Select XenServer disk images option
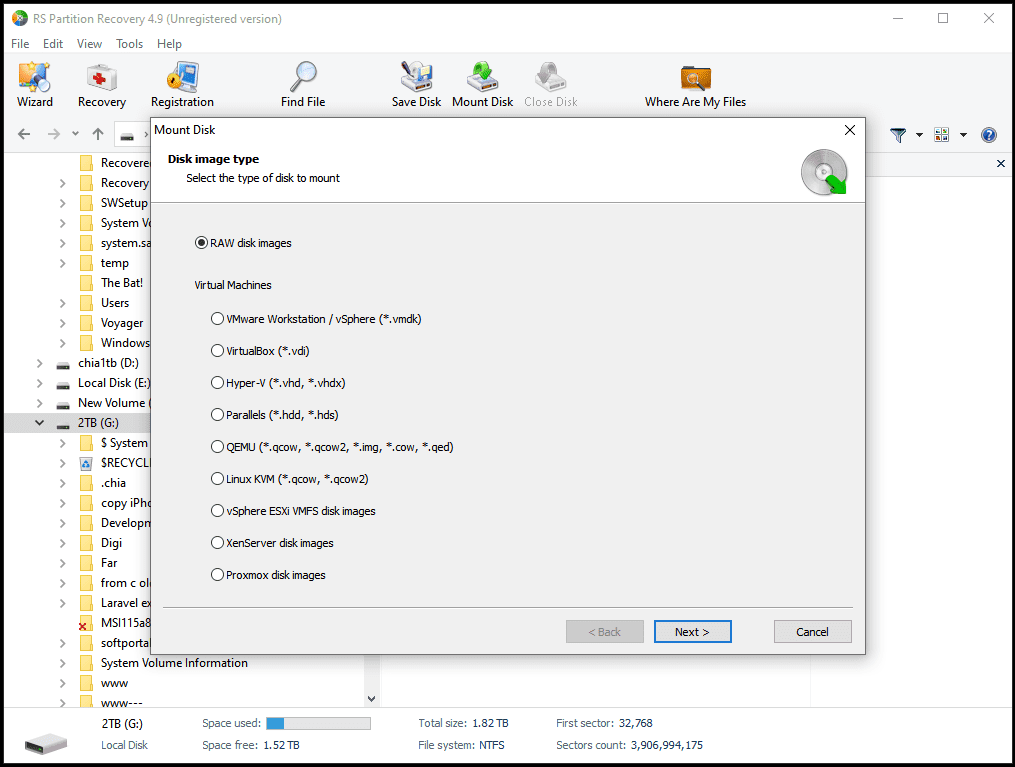The height and width of the screenshot is (767, 1015). [x=273, y=543]
